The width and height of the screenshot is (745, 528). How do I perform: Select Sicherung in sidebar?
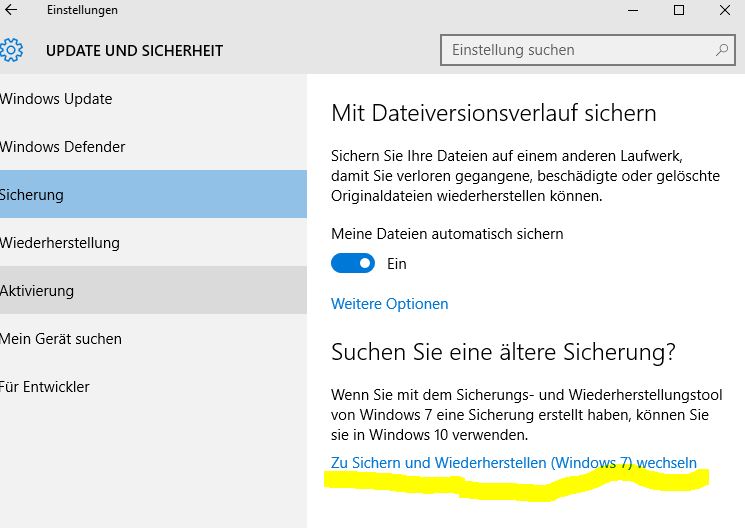tap(153, 194)
